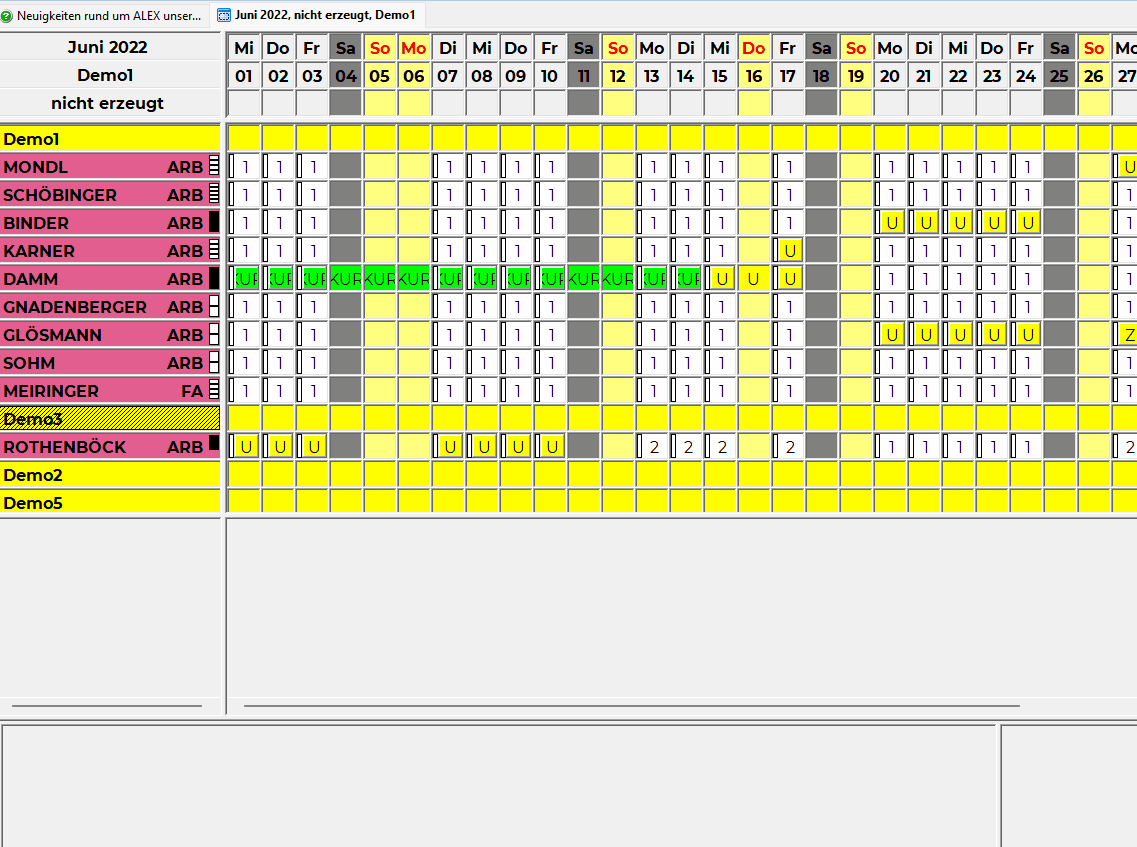The image size is (1137, 847).
Task: Select KARNER's U vacation entry on Friday 17
Action: 789,251
